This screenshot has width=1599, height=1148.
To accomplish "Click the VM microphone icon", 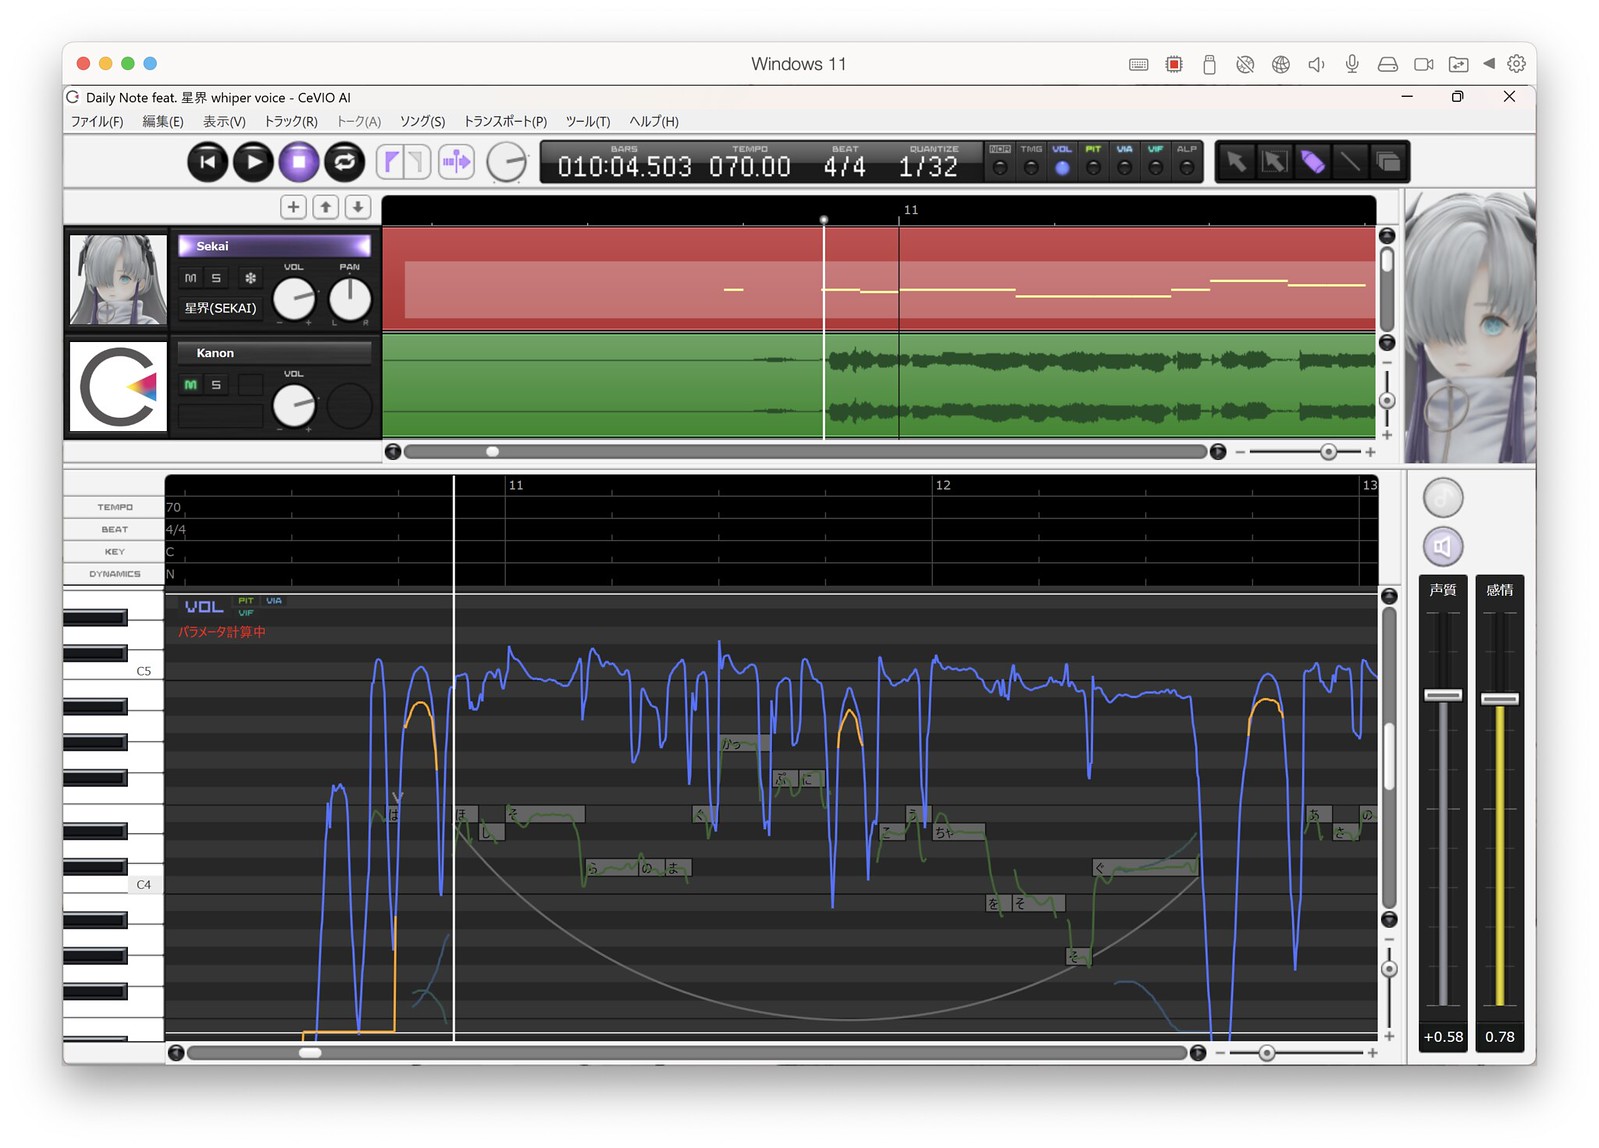I will [1352, 64].
